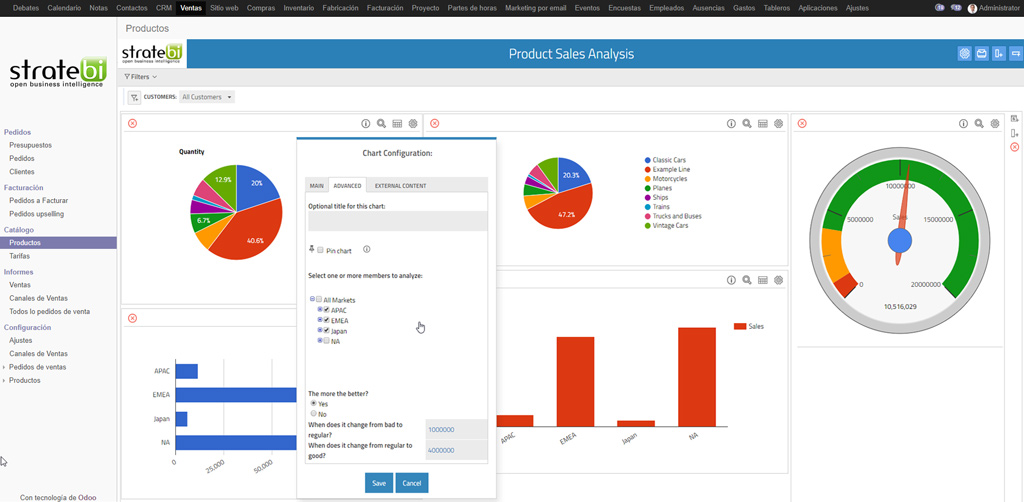The image size is (1024, 502).
Task: Show info for the Sales gauge panel
Action: coord(963,123)
